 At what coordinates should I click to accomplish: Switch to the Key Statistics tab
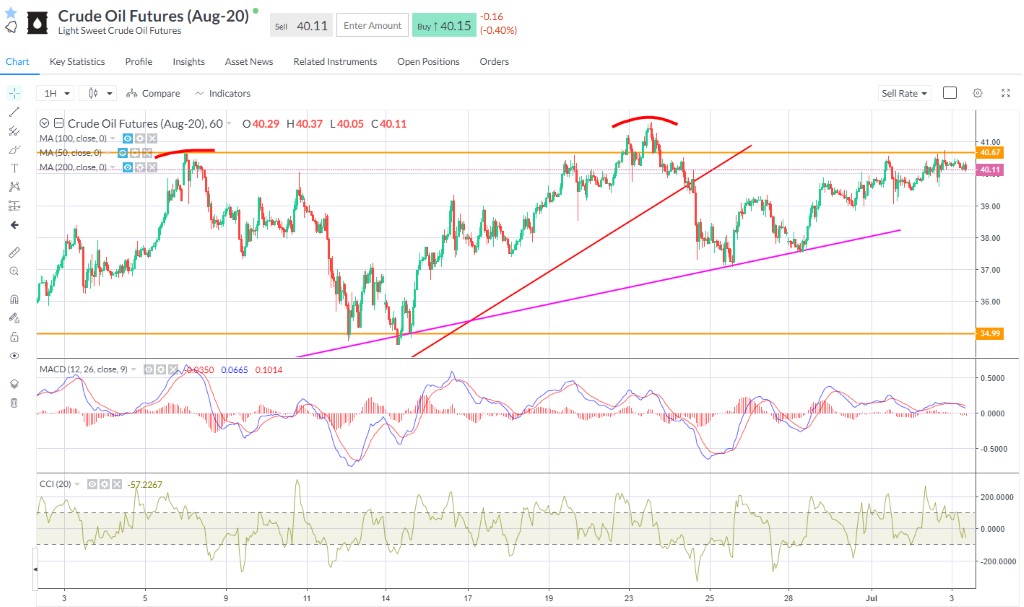pyautogui.click(x=77, y=62)
